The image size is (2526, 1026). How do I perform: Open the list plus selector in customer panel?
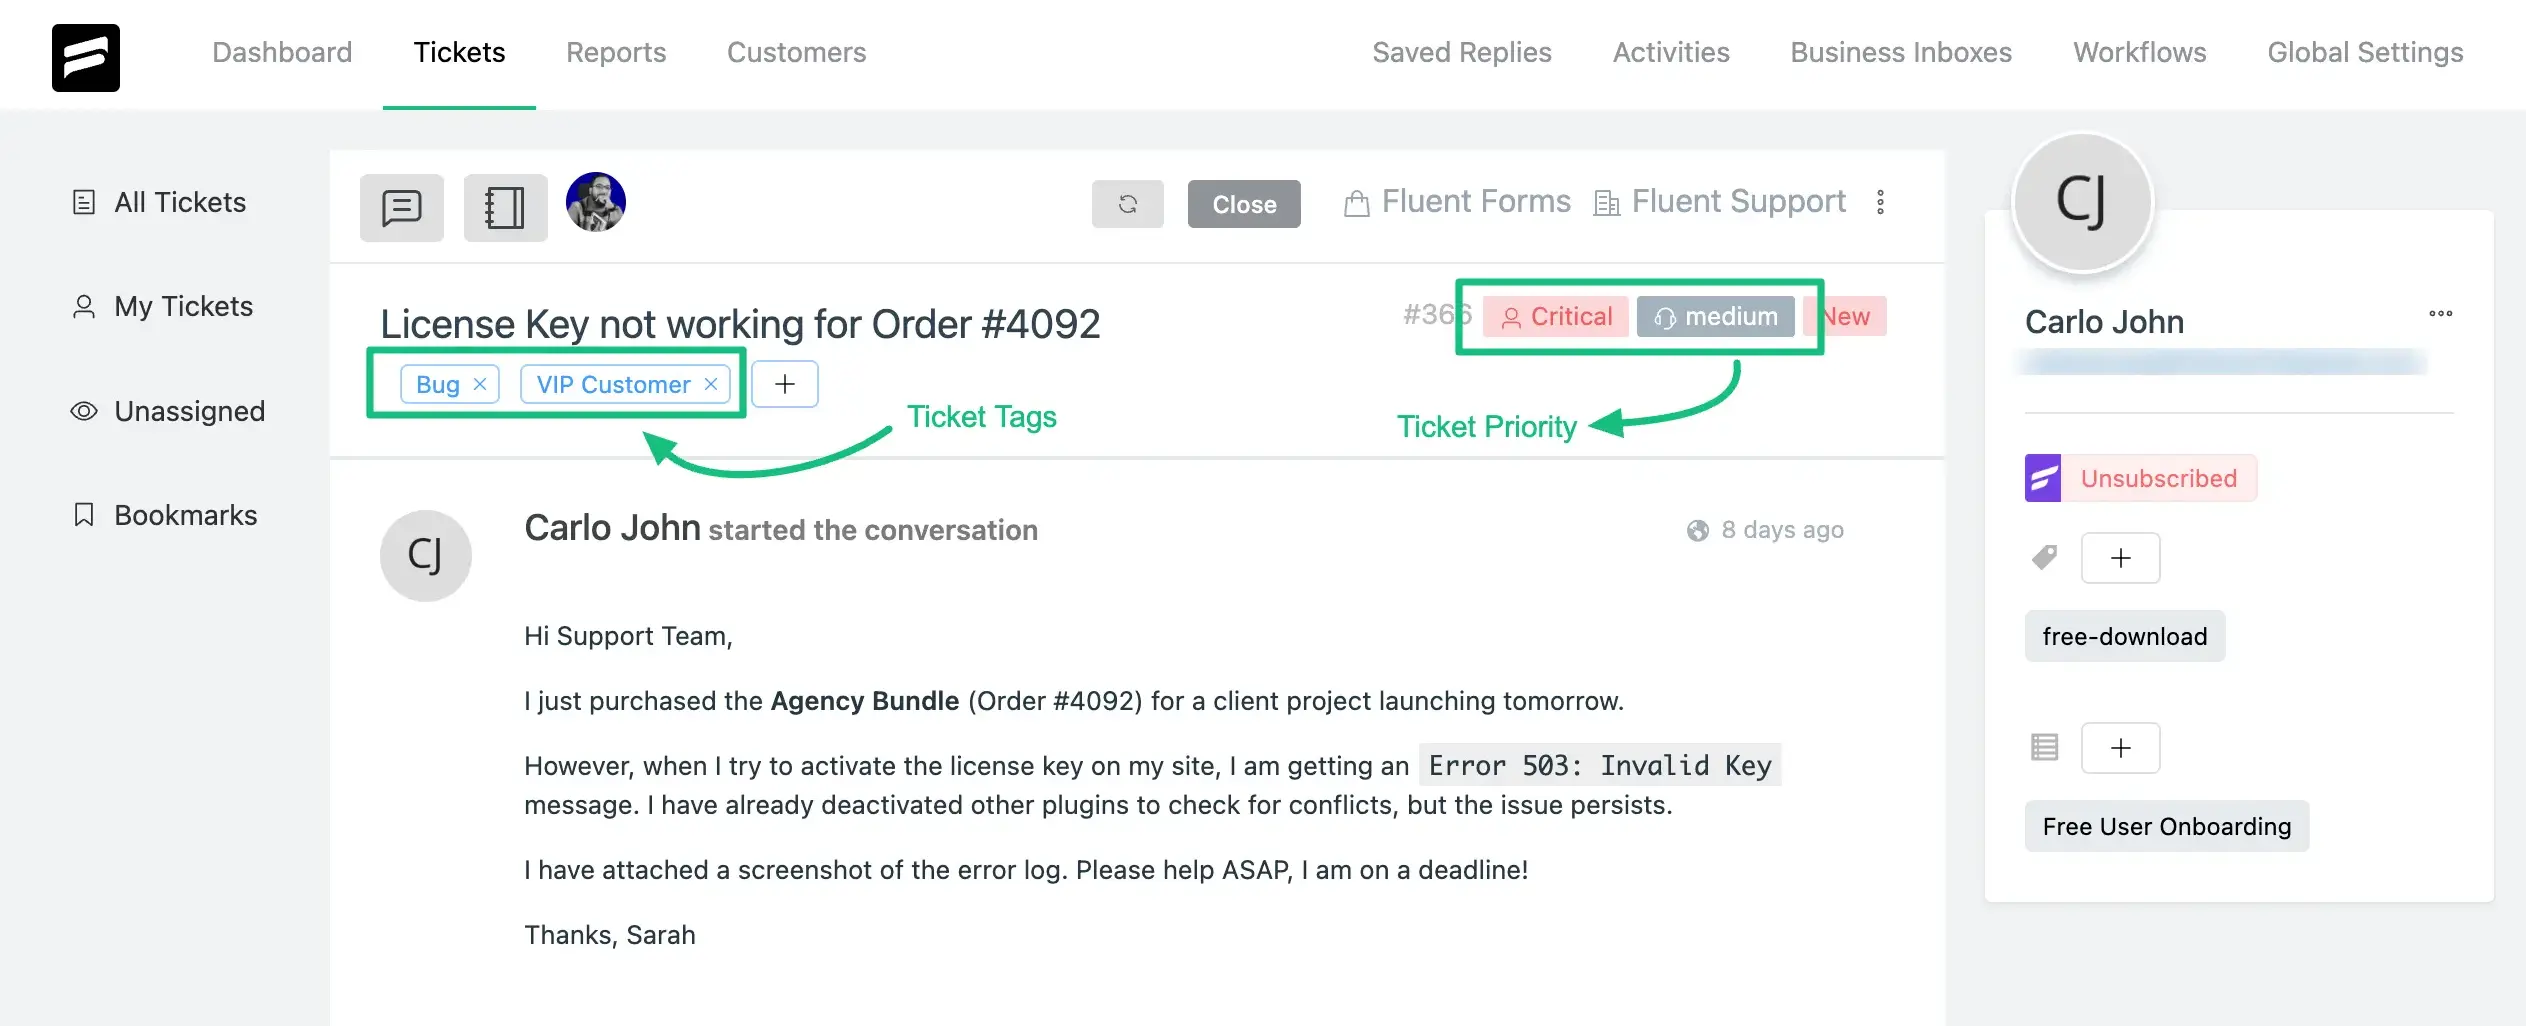pos(2121,747)
